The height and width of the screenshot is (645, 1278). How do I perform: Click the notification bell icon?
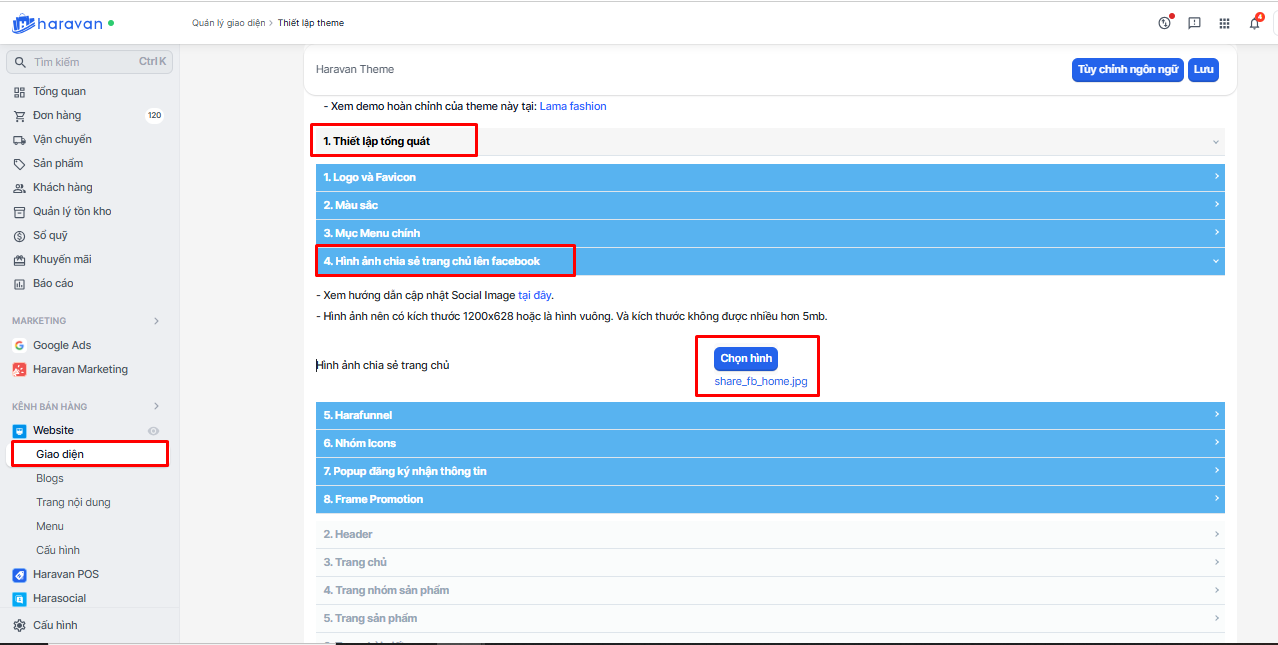click(x=1254, y=23)
